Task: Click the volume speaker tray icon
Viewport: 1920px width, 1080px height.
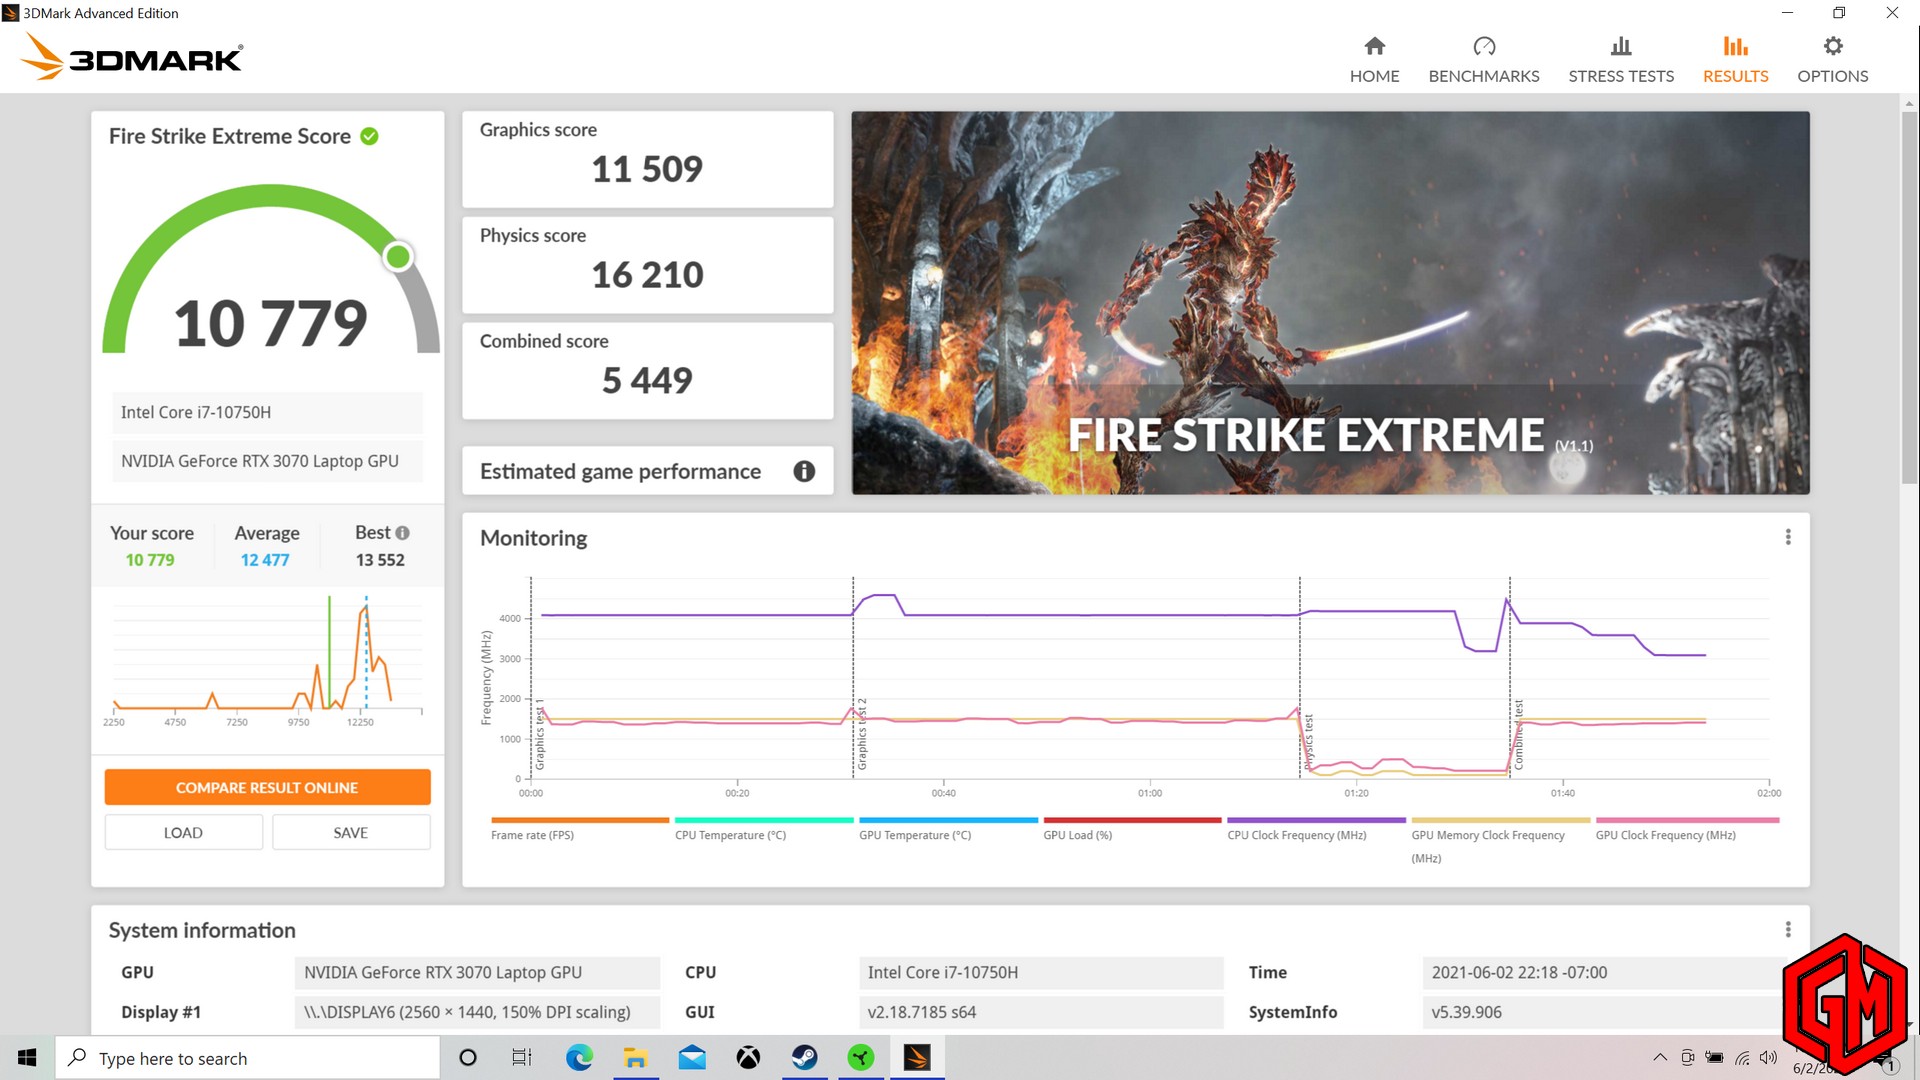Action: [x=1768, y=1058]
